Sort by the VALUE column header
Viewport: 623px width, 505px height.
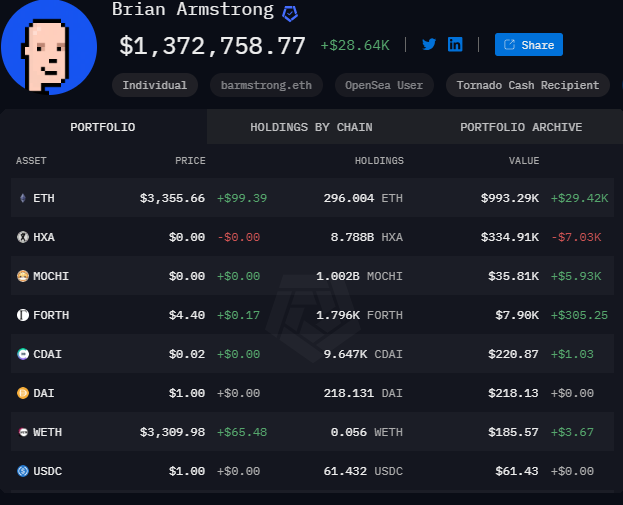click(x=524, y=161)
